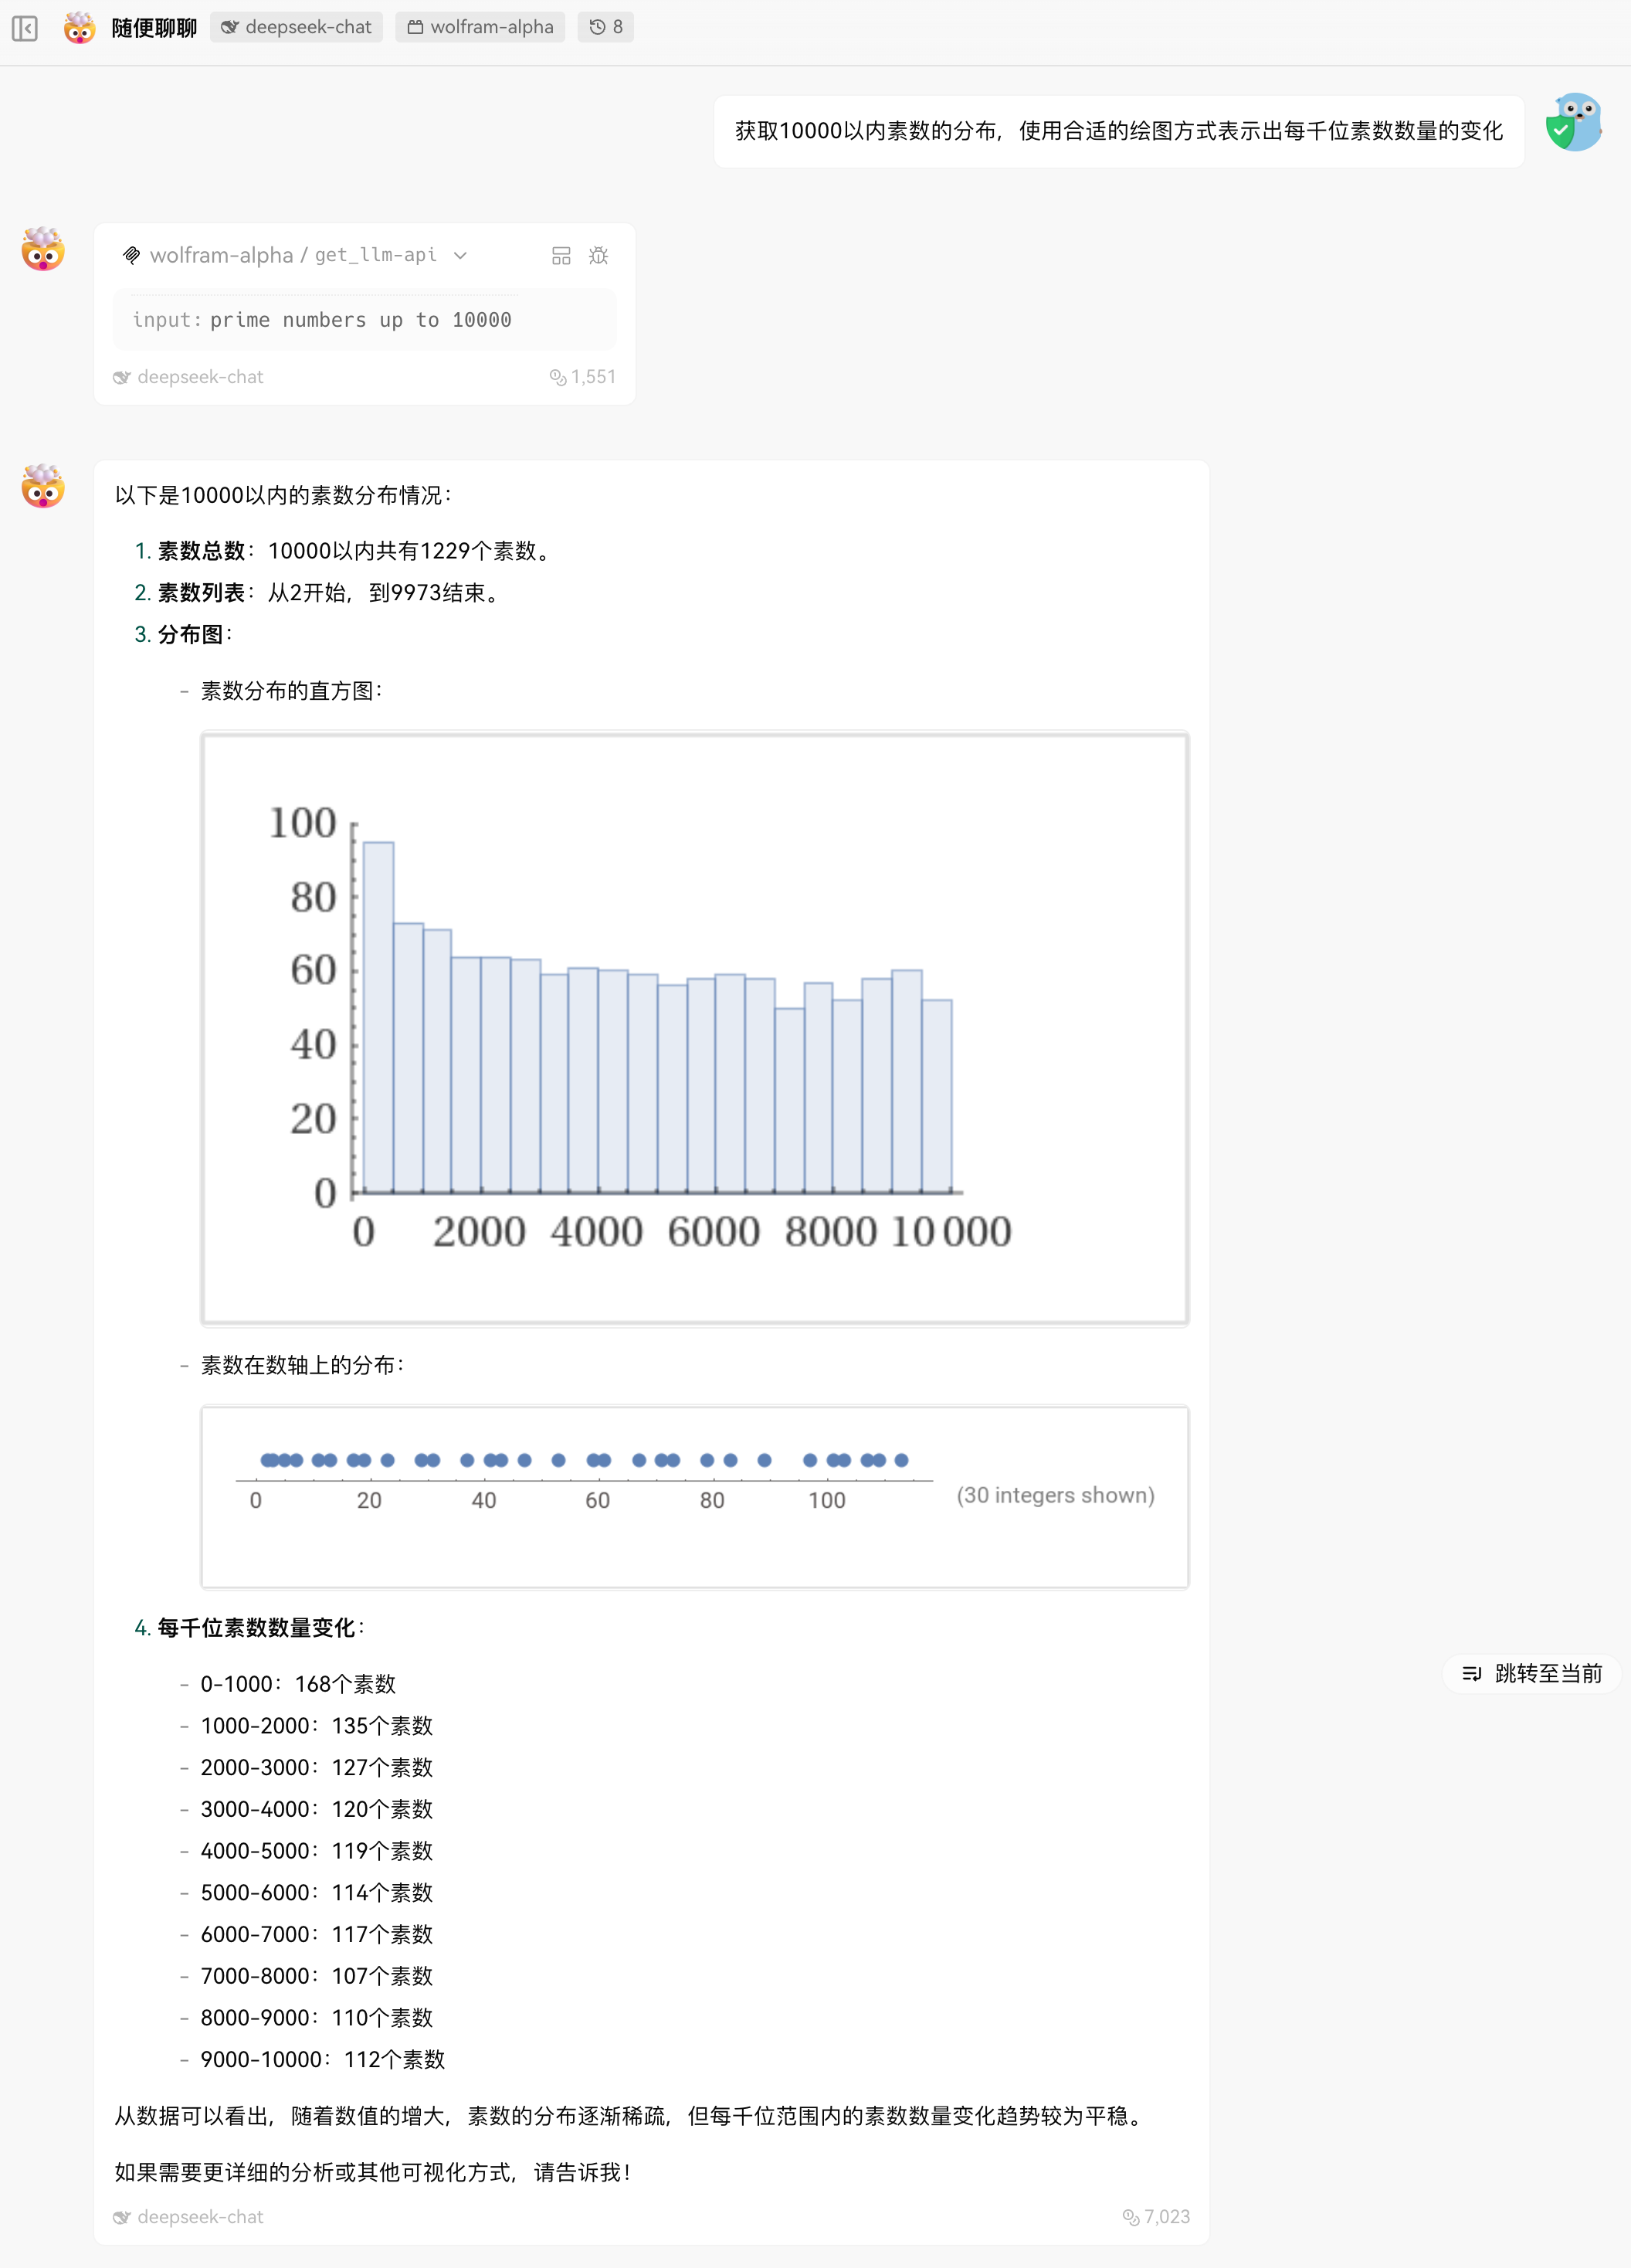Open the plugin render view icon
Viewport: 1631px width, 2268px height.
pos(561,256)
